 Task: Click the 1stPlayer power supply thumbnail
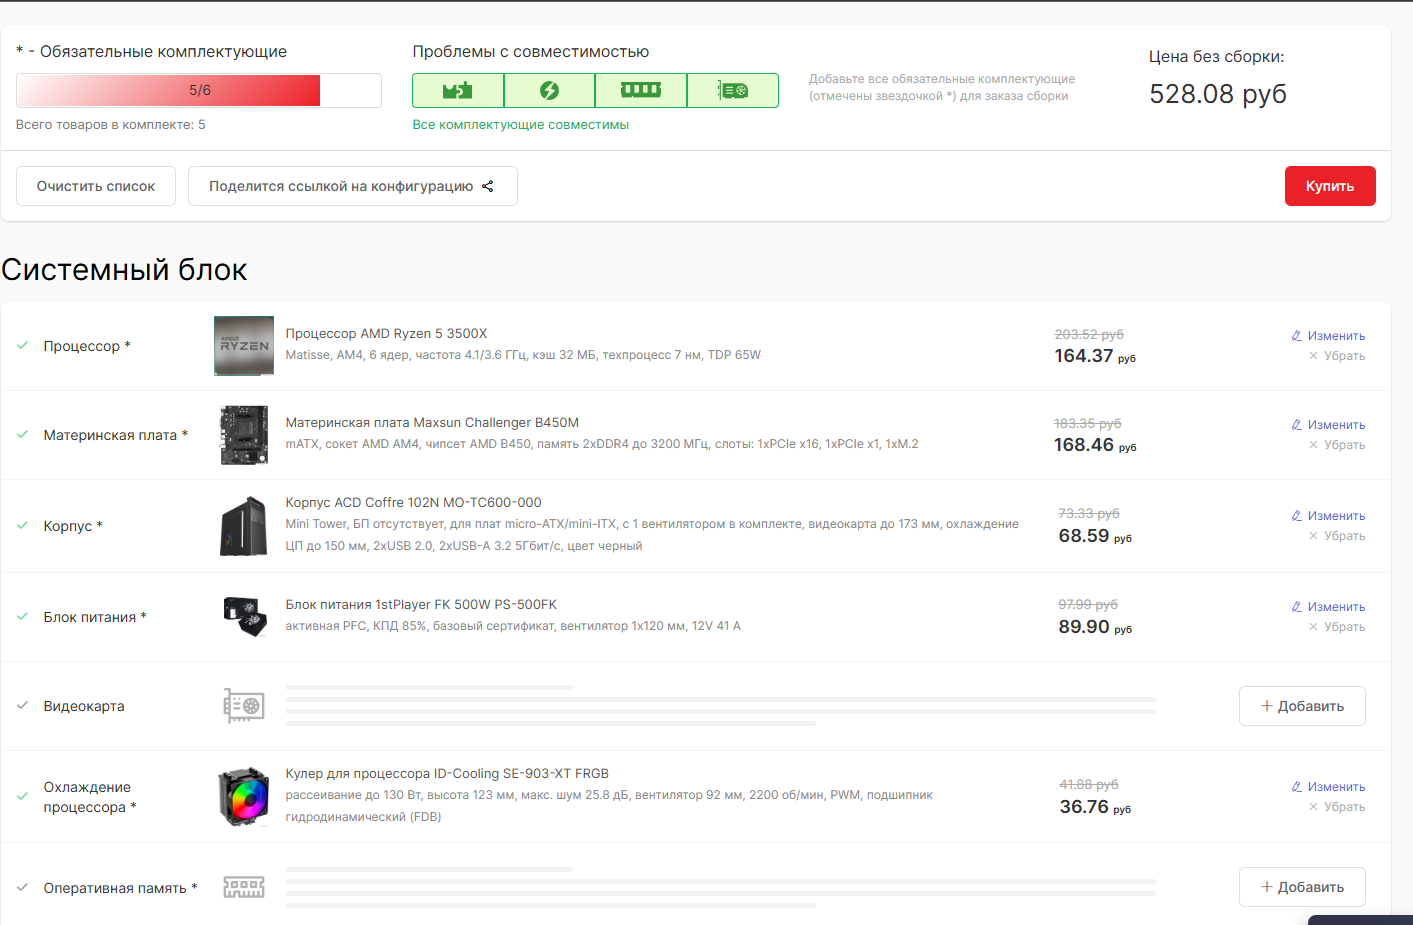[x=244, y=617]
